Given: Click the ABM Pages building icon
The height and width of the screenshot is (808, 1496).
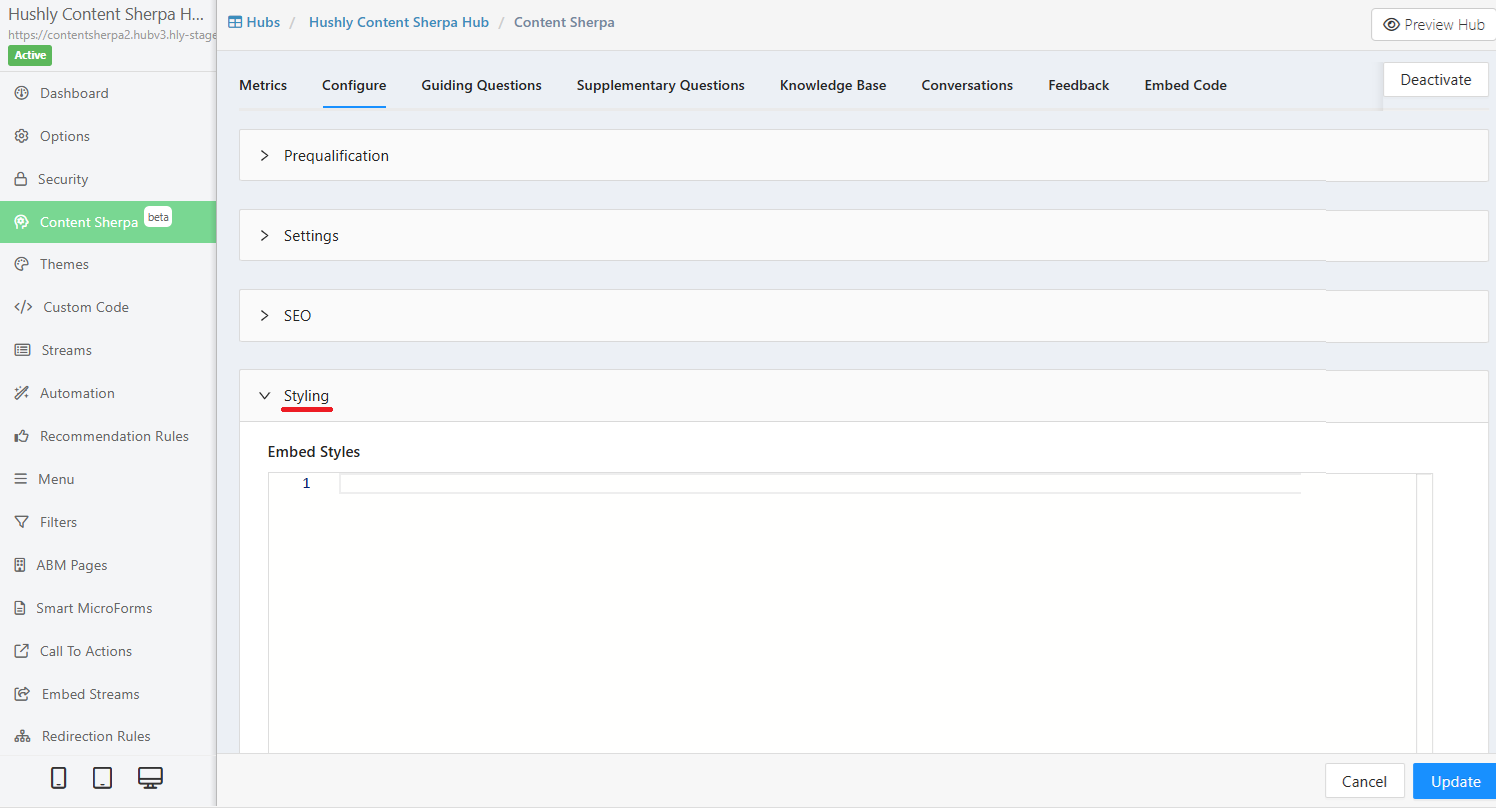Looking at the screenshot, I should coord(19,565).
